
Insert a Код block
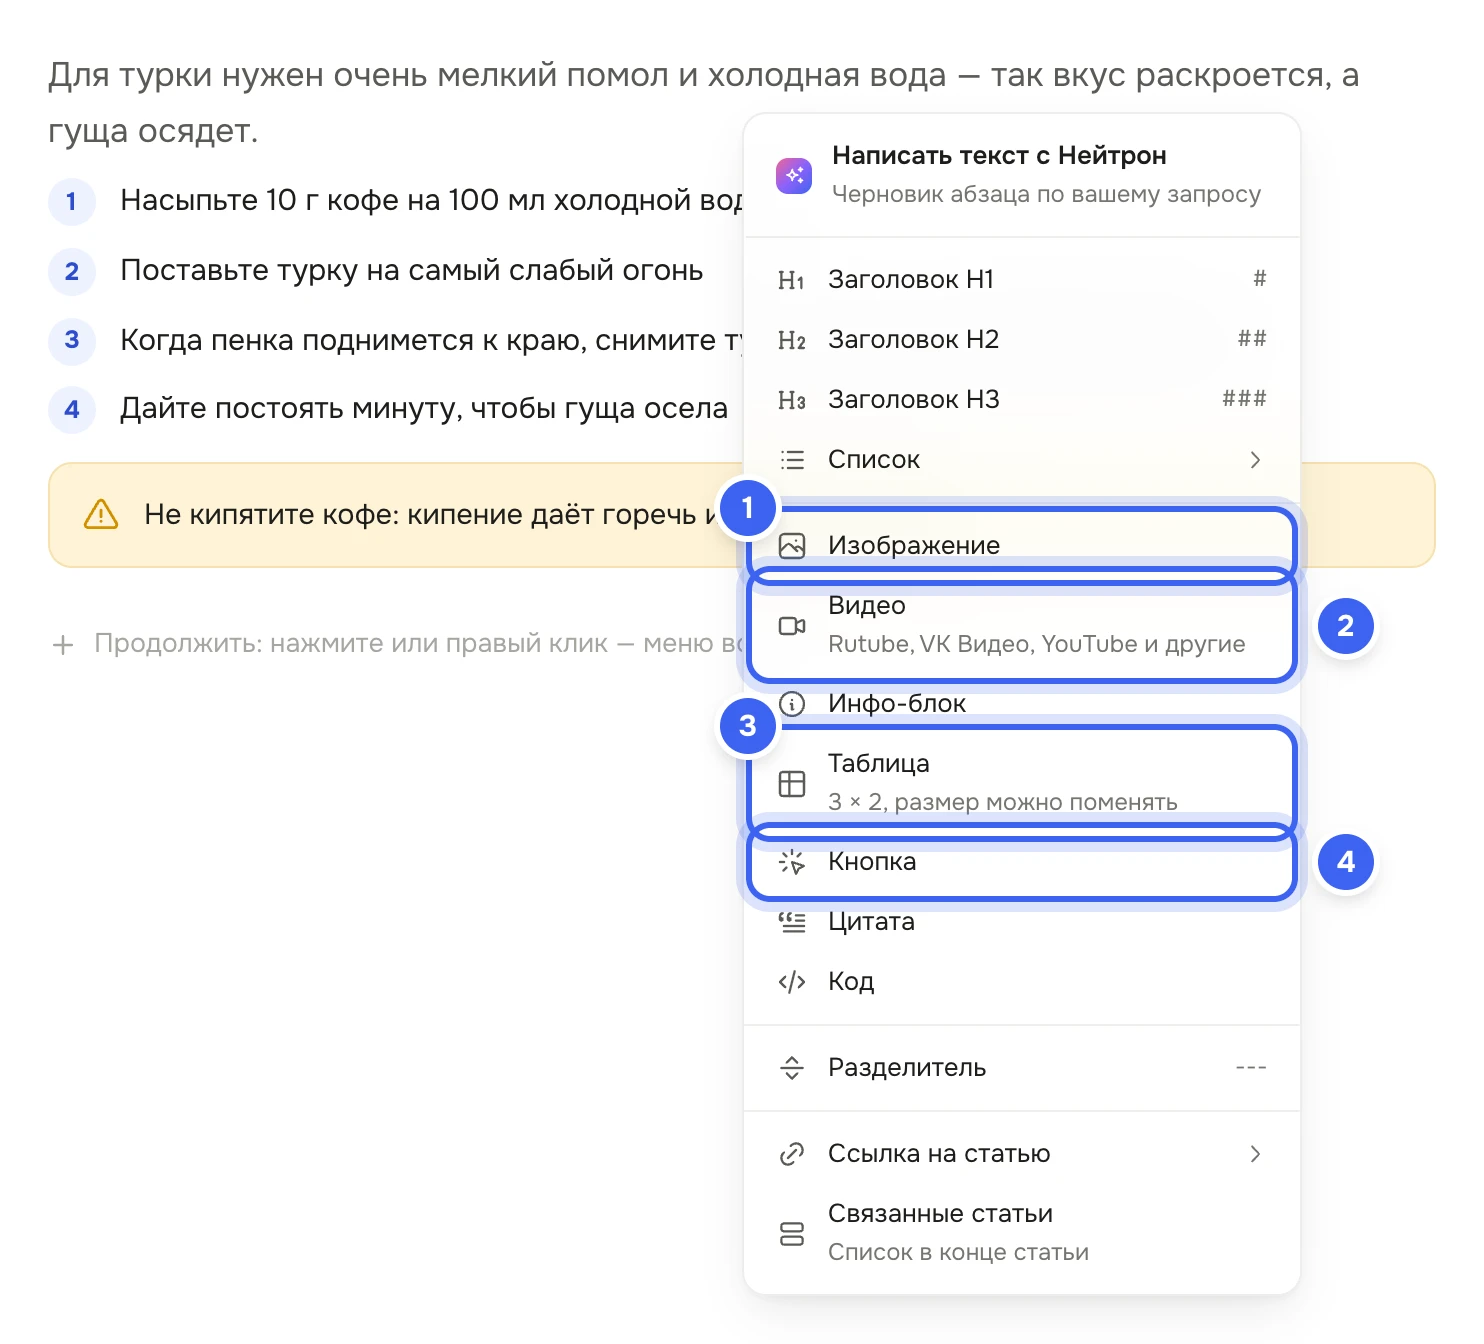[x=1022, y=982]
